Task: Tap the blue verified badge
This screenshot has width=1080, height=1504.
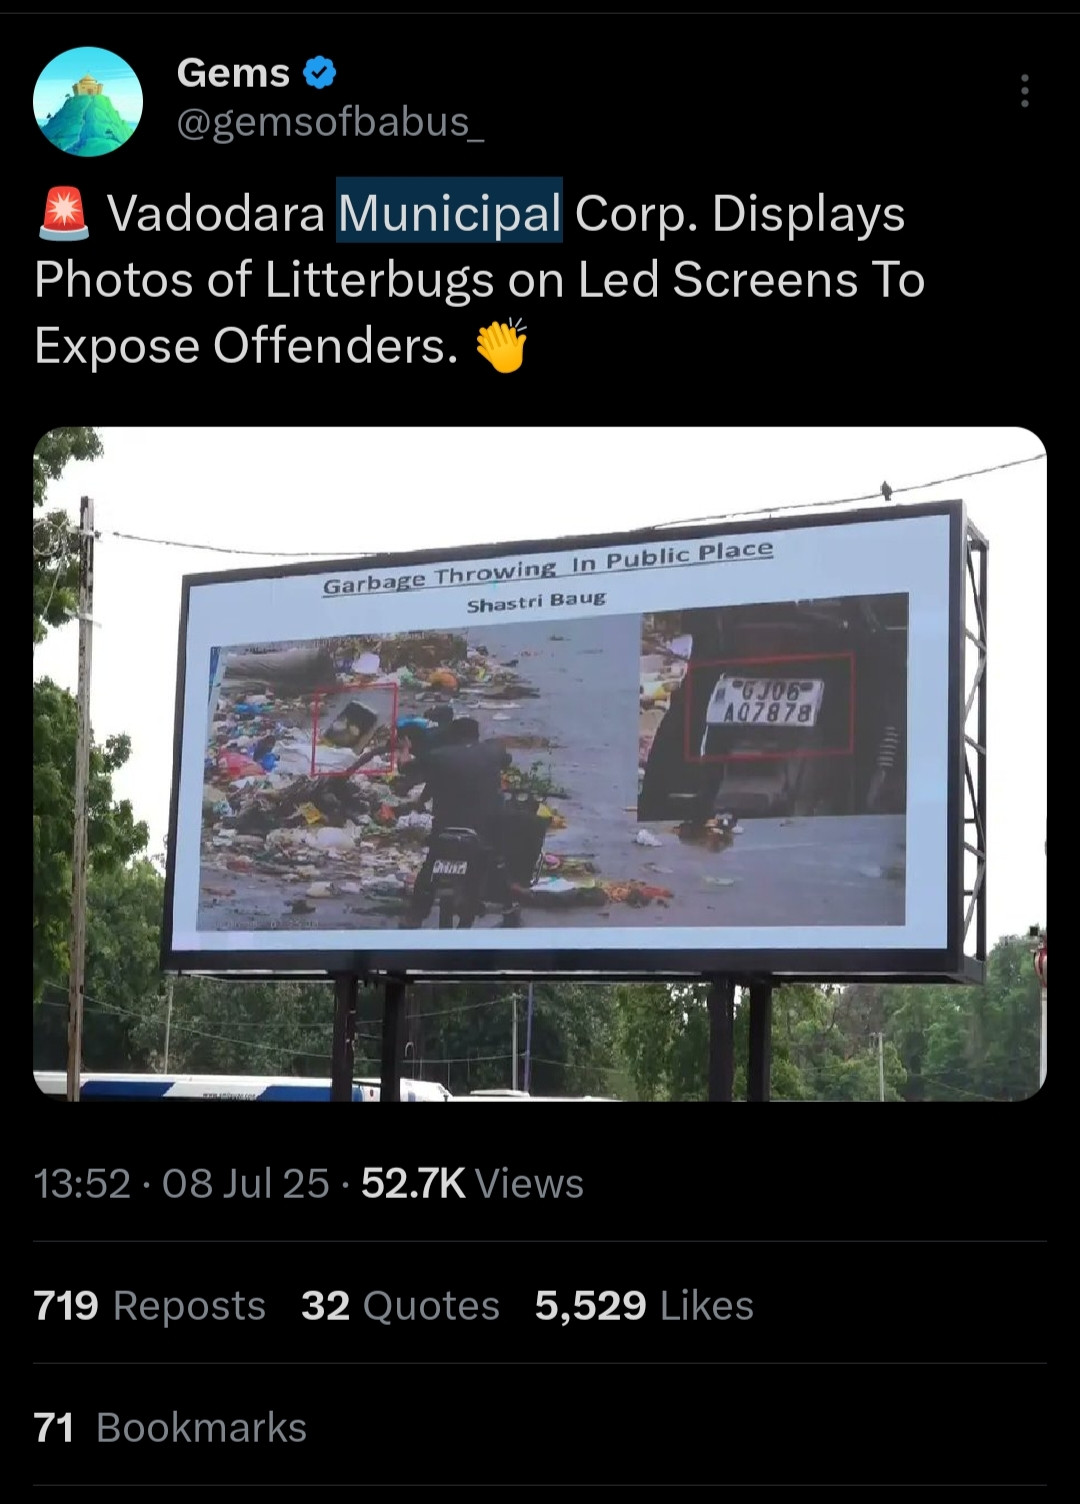Action: point(319,73)
